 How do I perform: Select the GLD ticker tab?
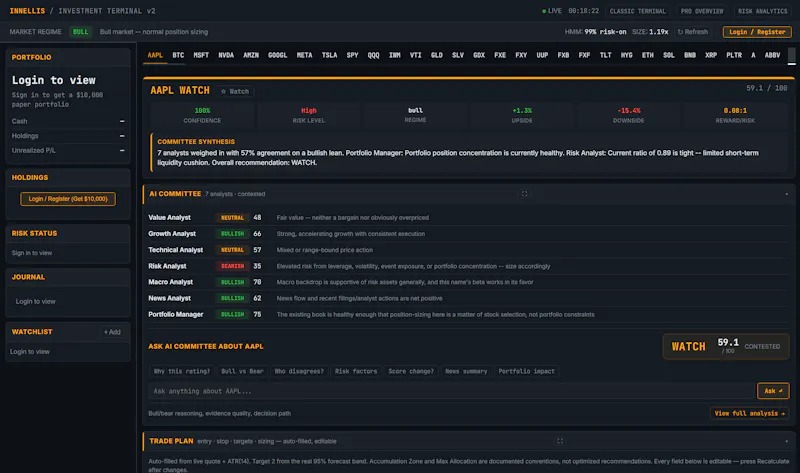coord(437,55)
